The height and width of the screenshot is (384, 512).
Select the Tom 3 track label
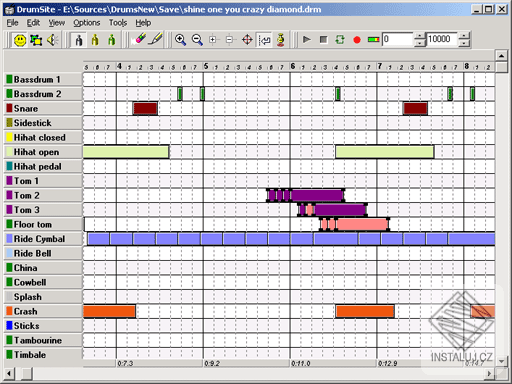click(43, 210)
